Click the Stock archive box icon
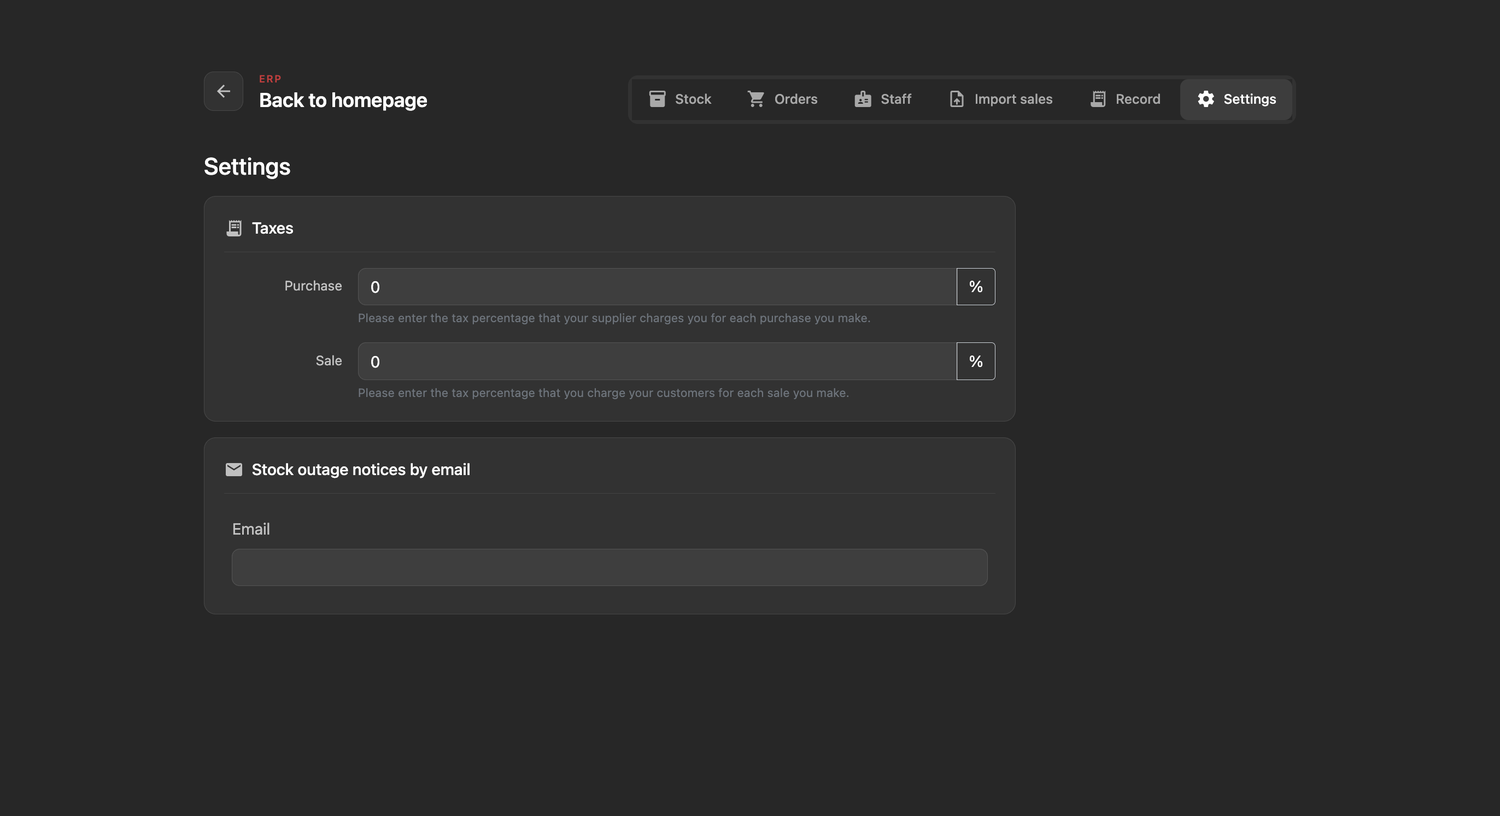1500x816 pixels. click(x=657, y=99)
